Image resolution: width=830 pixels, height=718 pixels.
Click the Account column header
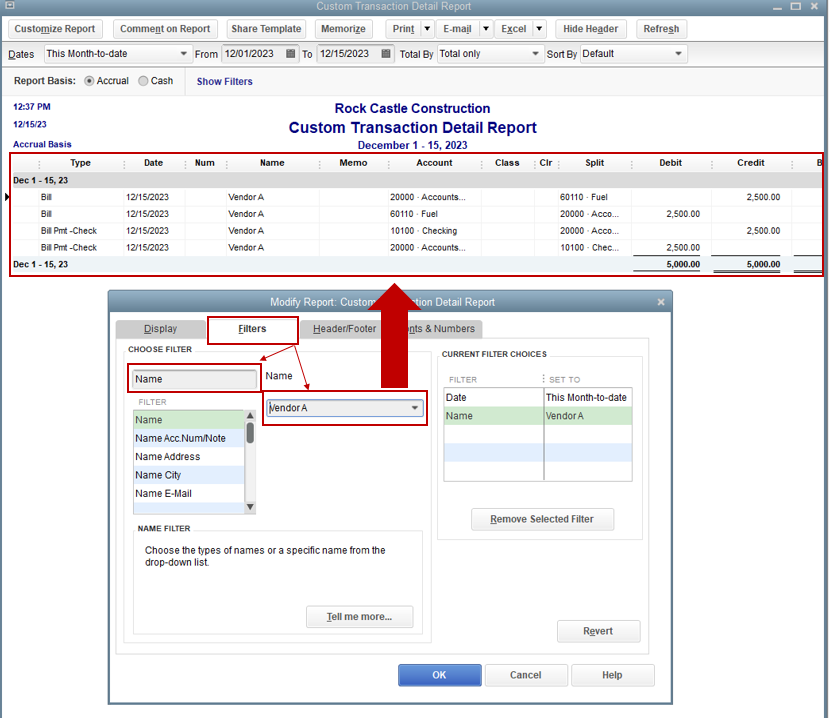coord(434,163)
